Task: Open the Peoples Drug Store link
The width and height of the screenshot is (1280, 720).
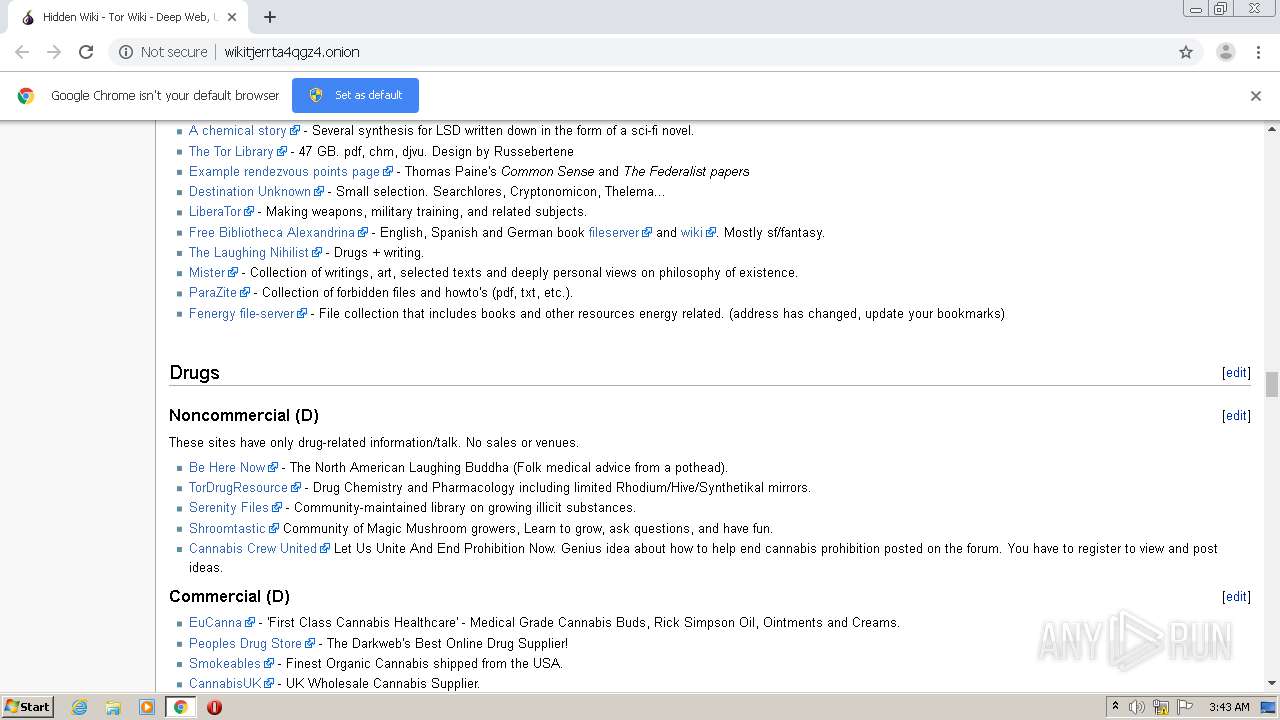Action: [245, 643]
